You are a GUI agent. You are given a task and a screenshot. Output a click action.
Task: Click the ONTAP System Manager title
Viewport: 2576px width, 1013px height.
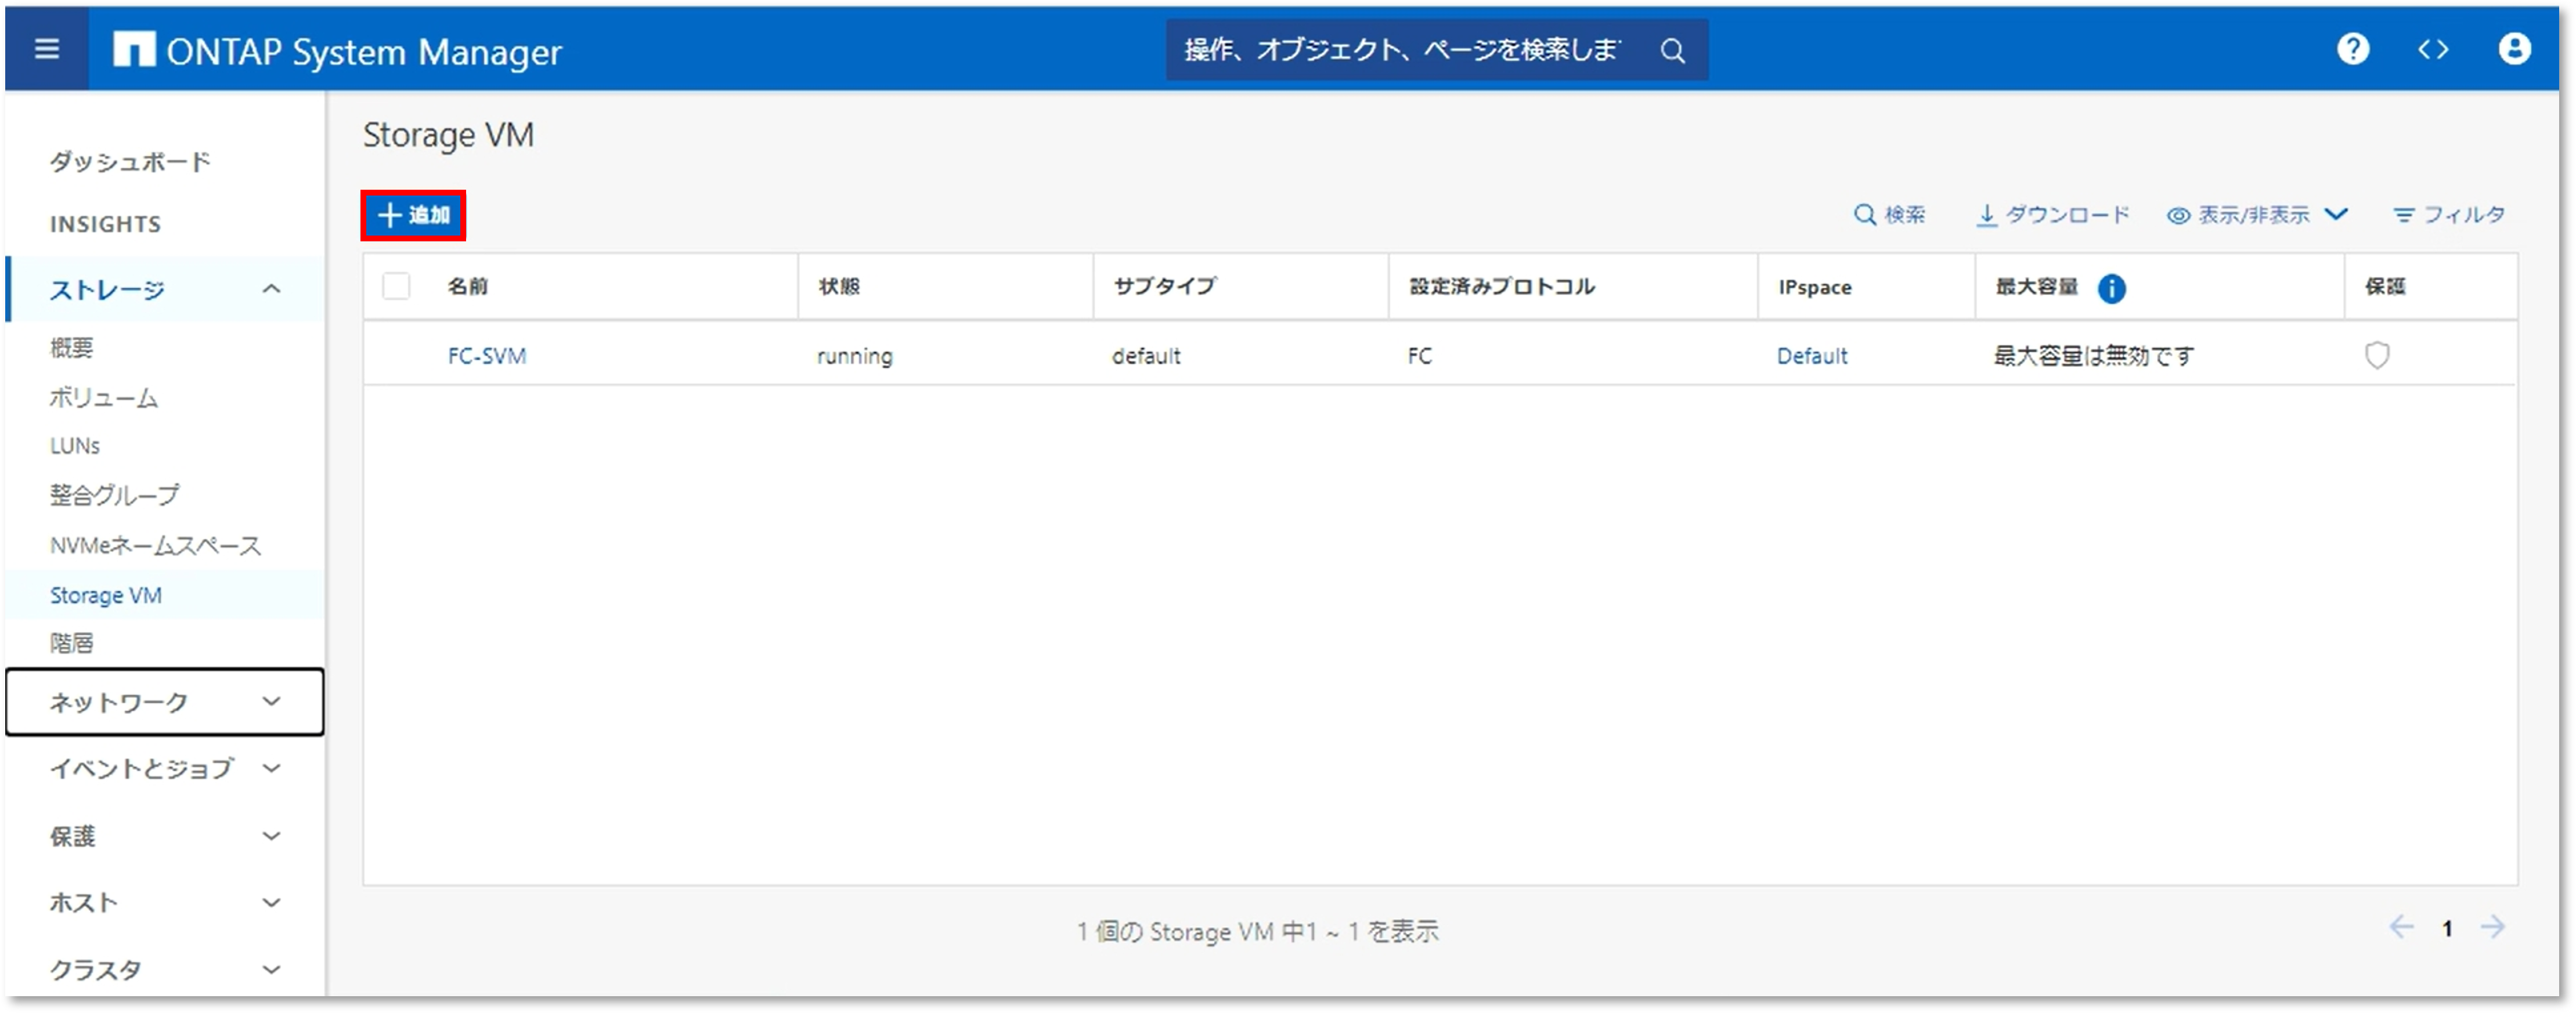[364, 51]
